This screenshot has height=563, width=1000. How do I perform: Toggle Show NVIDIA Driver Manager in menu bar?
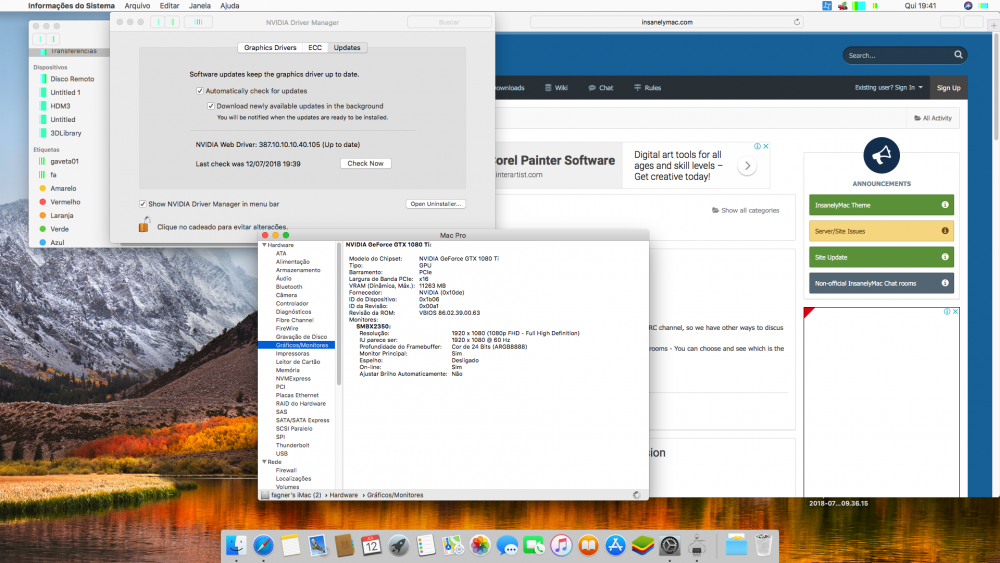click(142, 204)
